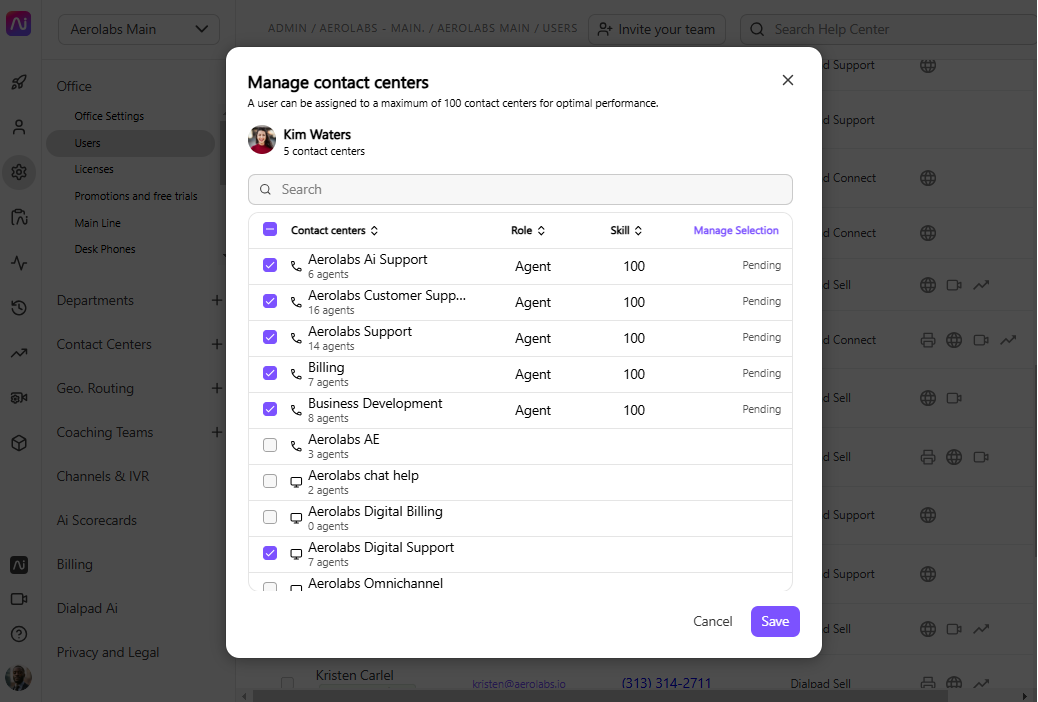Click the Office heading in the sidebar
1038x702 pixels.
click(x=74, y=86)
